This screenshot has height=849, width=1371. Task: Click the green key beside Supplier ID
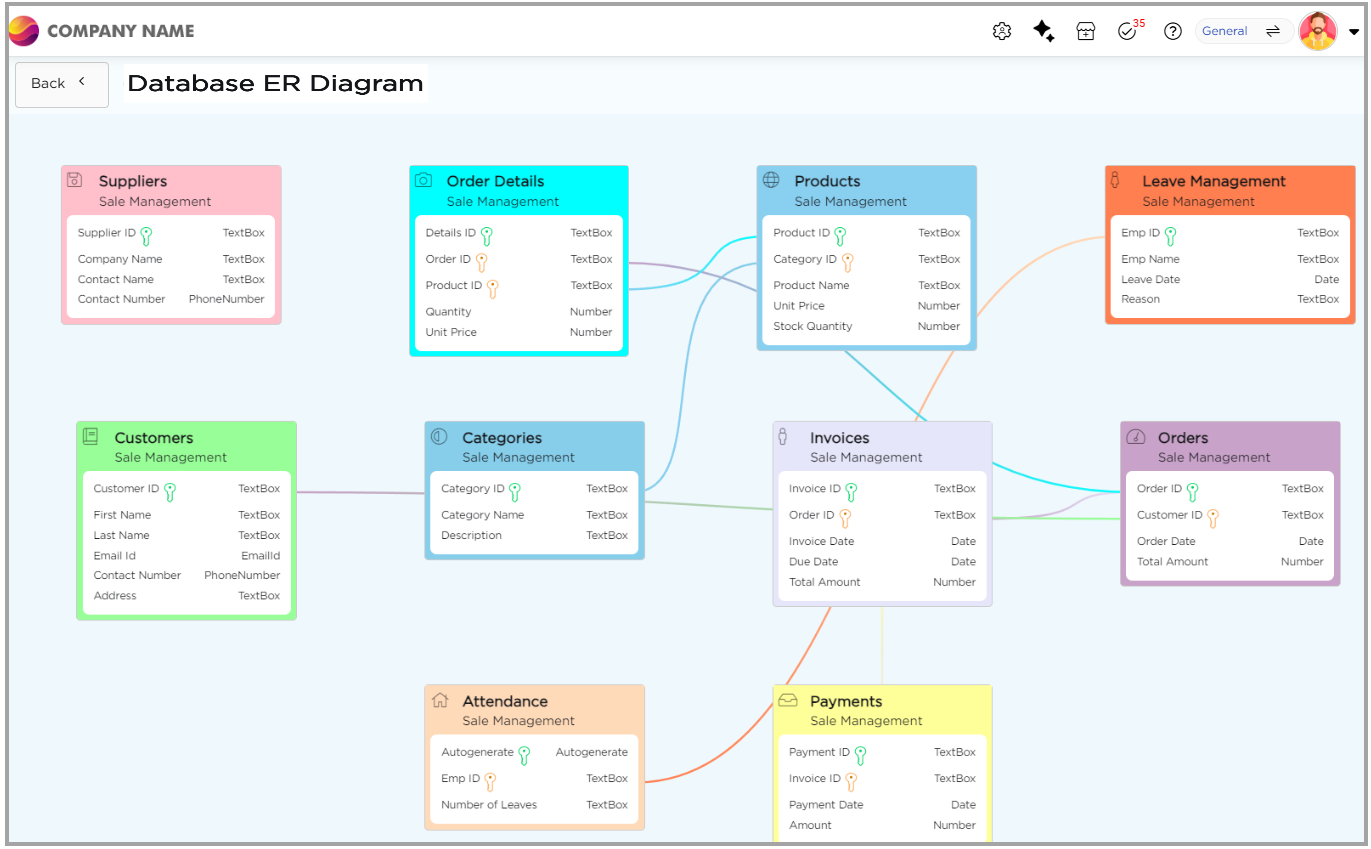coord(146,236)
